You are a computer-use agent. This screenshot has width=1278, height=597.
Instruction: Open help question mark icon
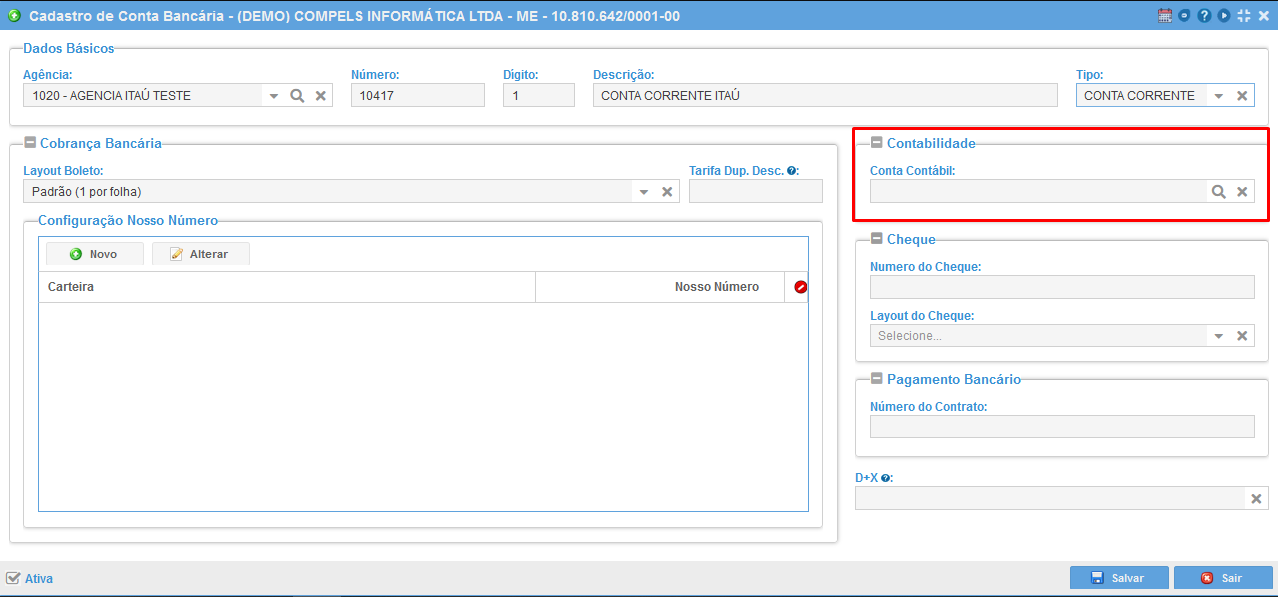click(x=1204, y=16)
